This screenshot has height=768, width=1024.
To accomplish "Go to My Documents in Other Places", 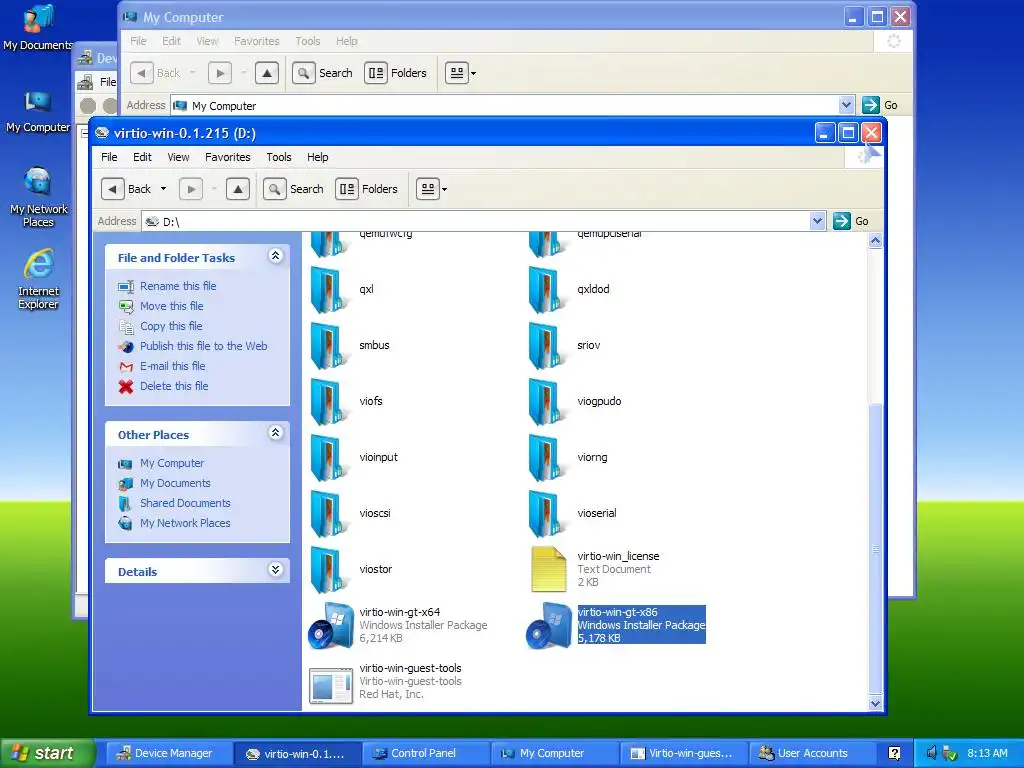I will tap(175, 483).
